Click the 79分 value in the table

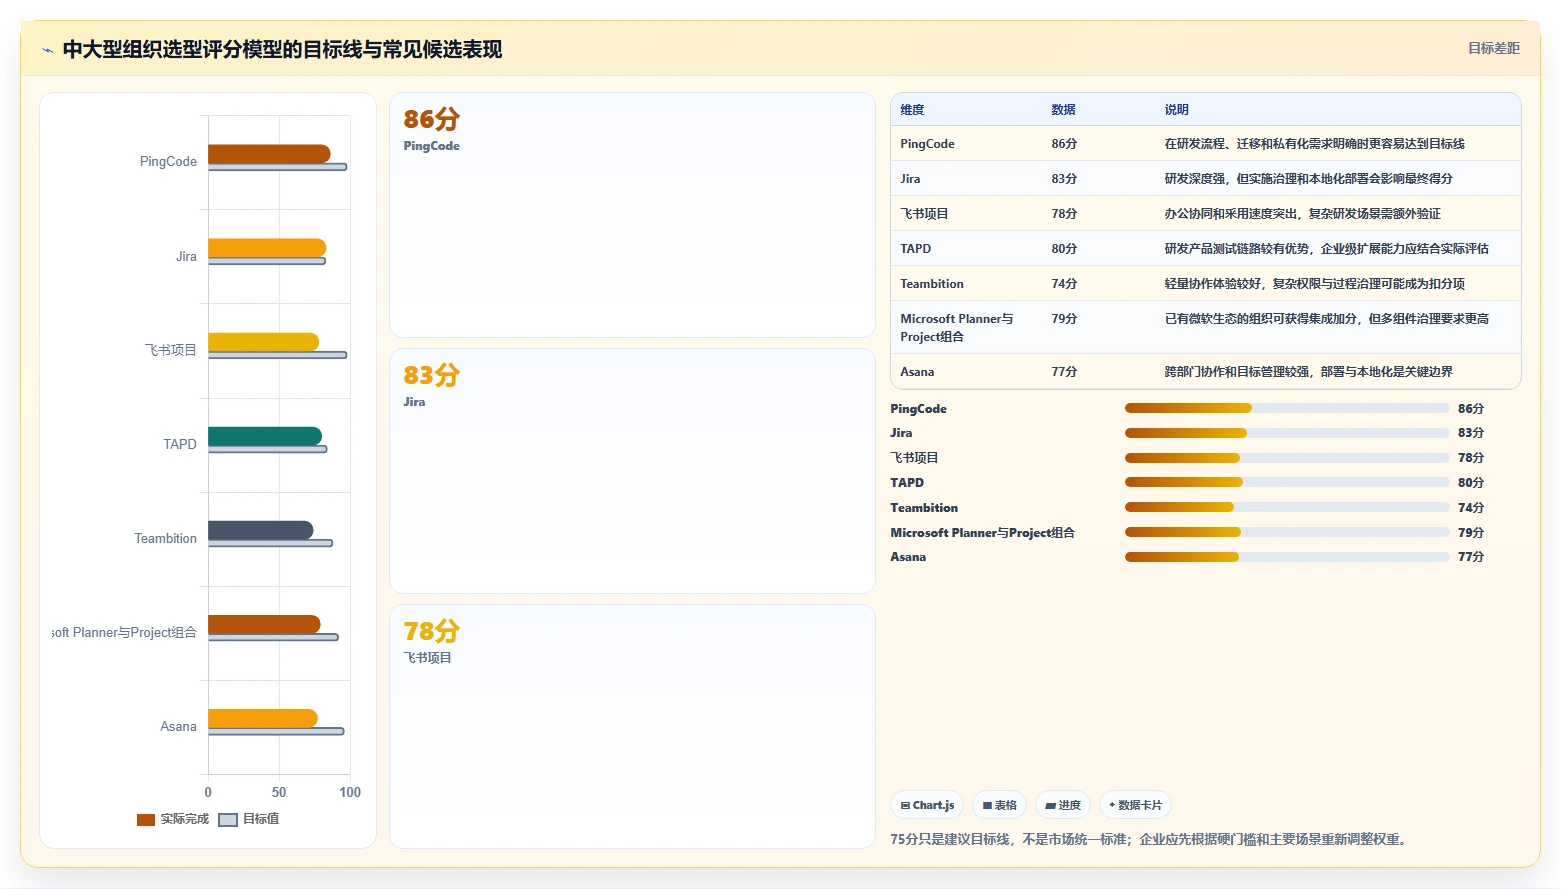click(1064, 319)
